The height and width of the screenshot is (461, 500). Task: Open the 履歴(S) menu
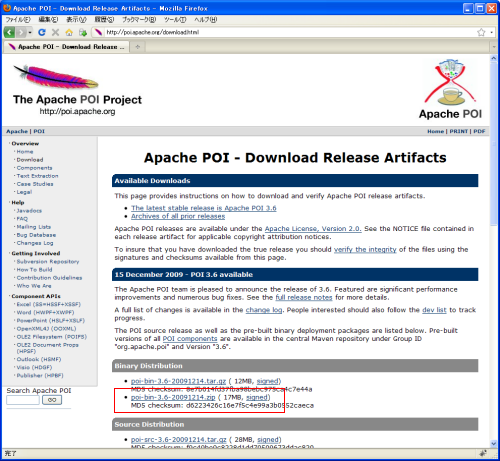pos(104,20)
